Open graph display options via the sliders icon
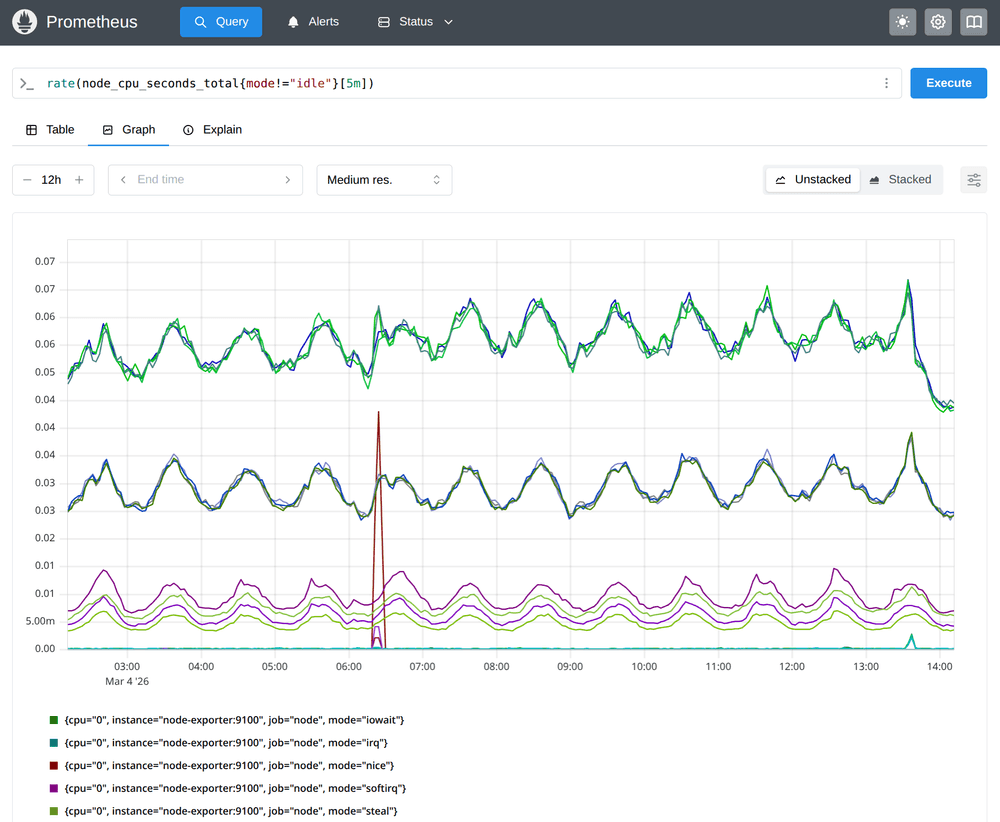This screenshot has height=822, width=1000. 974,179
